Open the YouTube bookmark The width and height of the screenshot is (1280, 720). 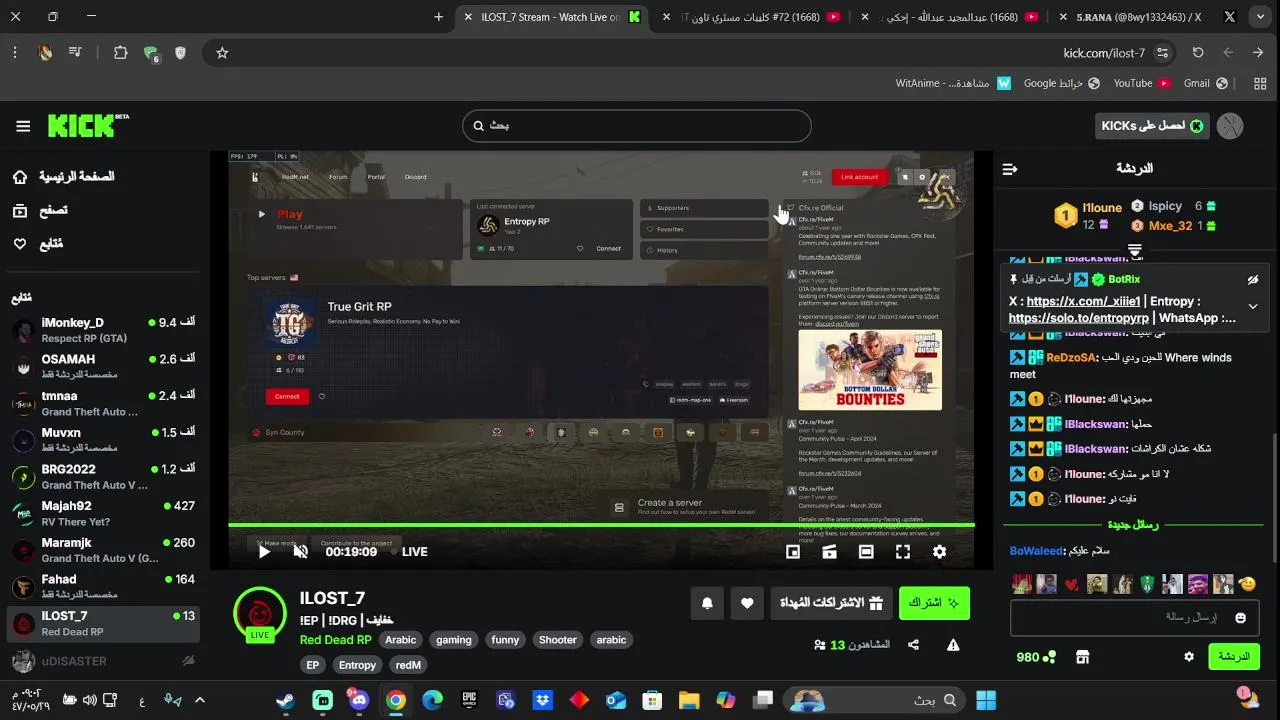pyautogui.click(x=1141, y=84)
